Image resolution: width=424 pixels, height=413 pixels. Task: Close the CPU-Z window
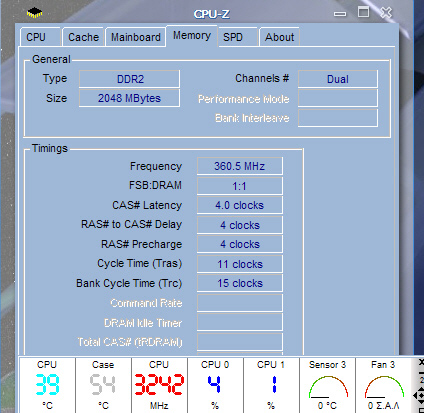point(386,13)
